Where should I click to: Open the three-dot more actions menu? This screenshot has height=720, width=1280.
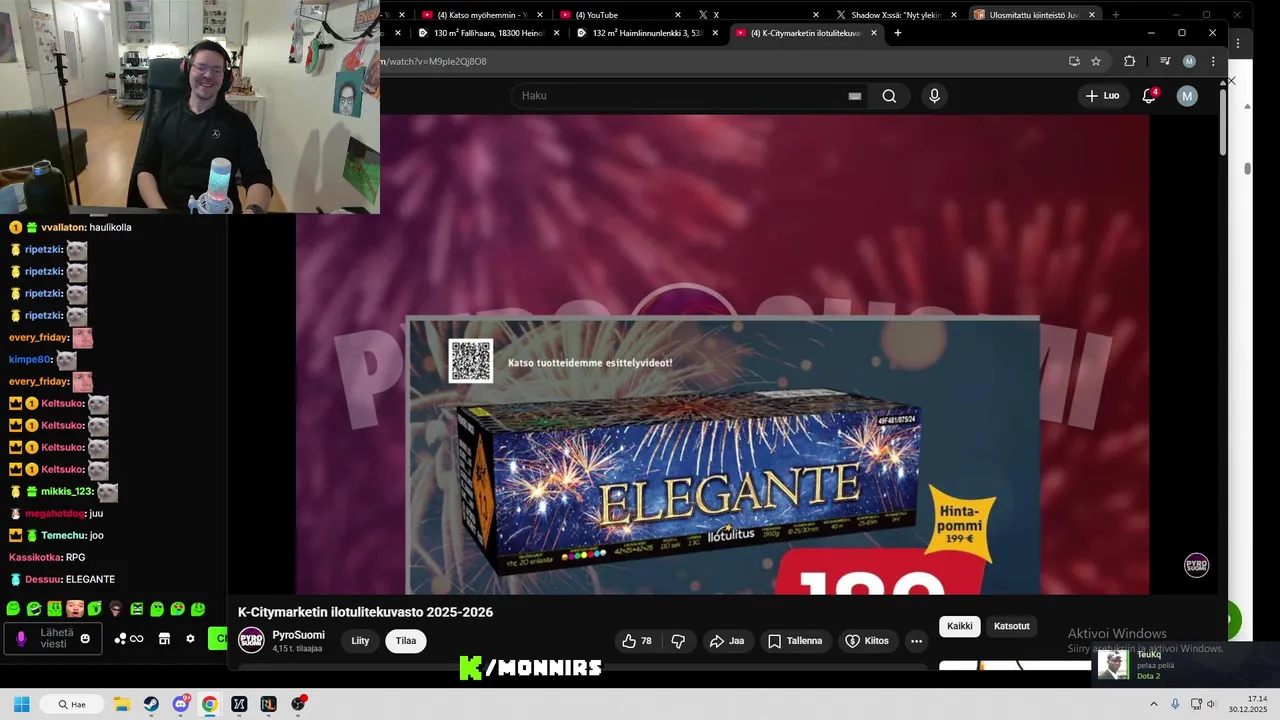[x=916, y=641]
